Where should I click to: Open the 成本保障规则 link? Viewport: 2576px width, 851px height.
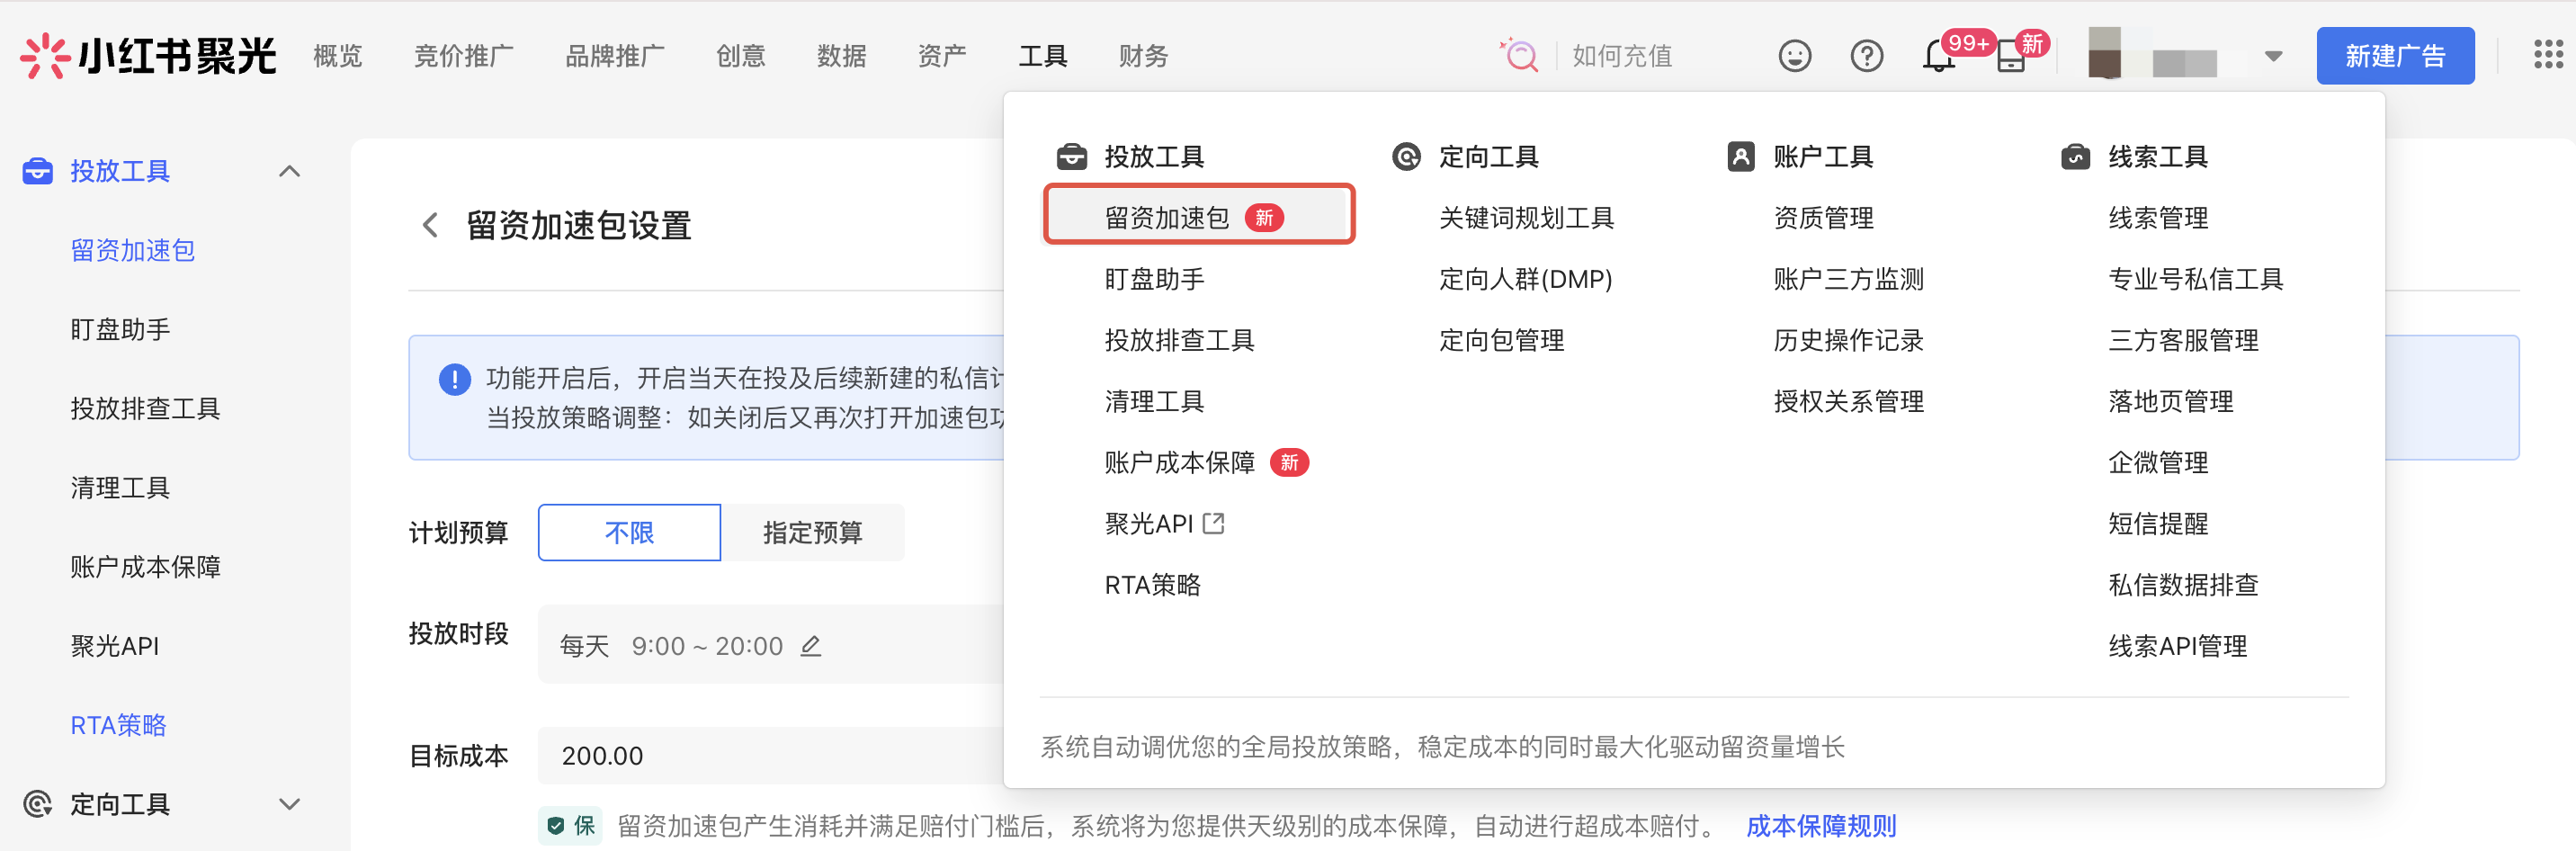(1820, 826)
